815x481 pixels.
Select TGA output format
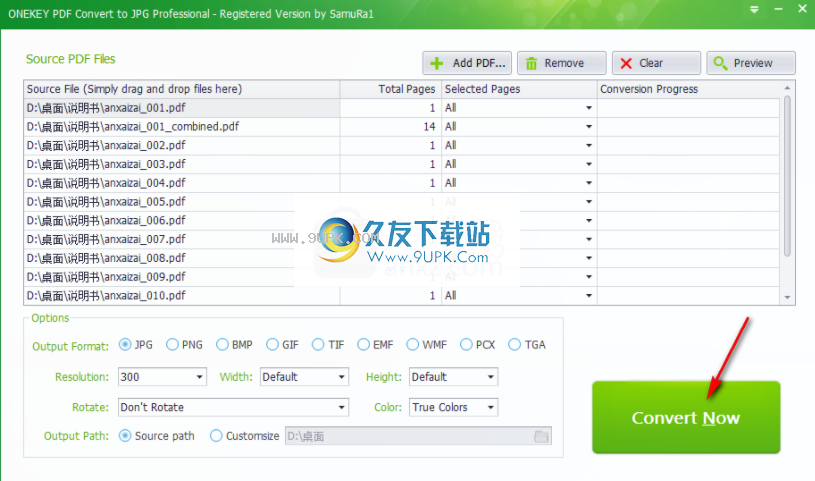527,345
